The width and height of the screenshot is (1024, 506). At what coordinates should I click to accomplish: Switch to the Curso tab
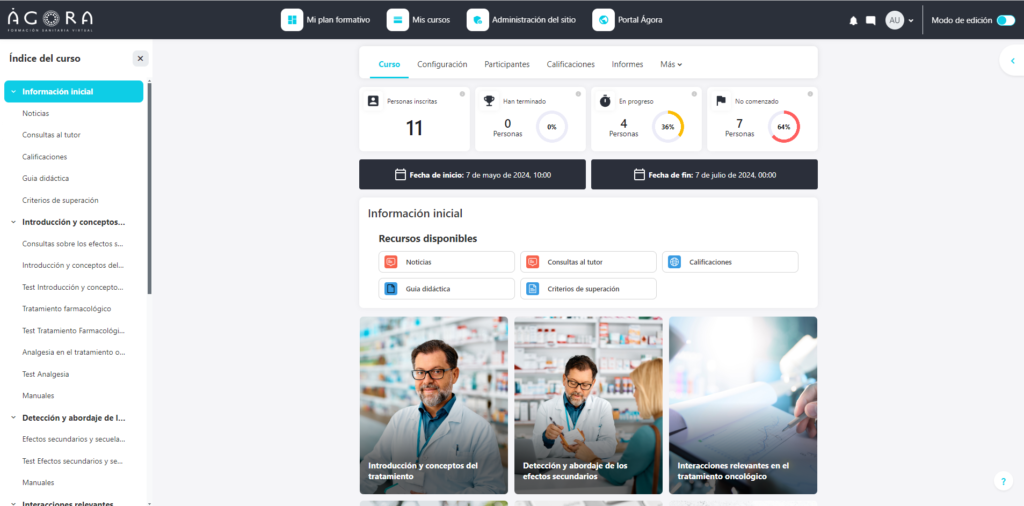389,64
